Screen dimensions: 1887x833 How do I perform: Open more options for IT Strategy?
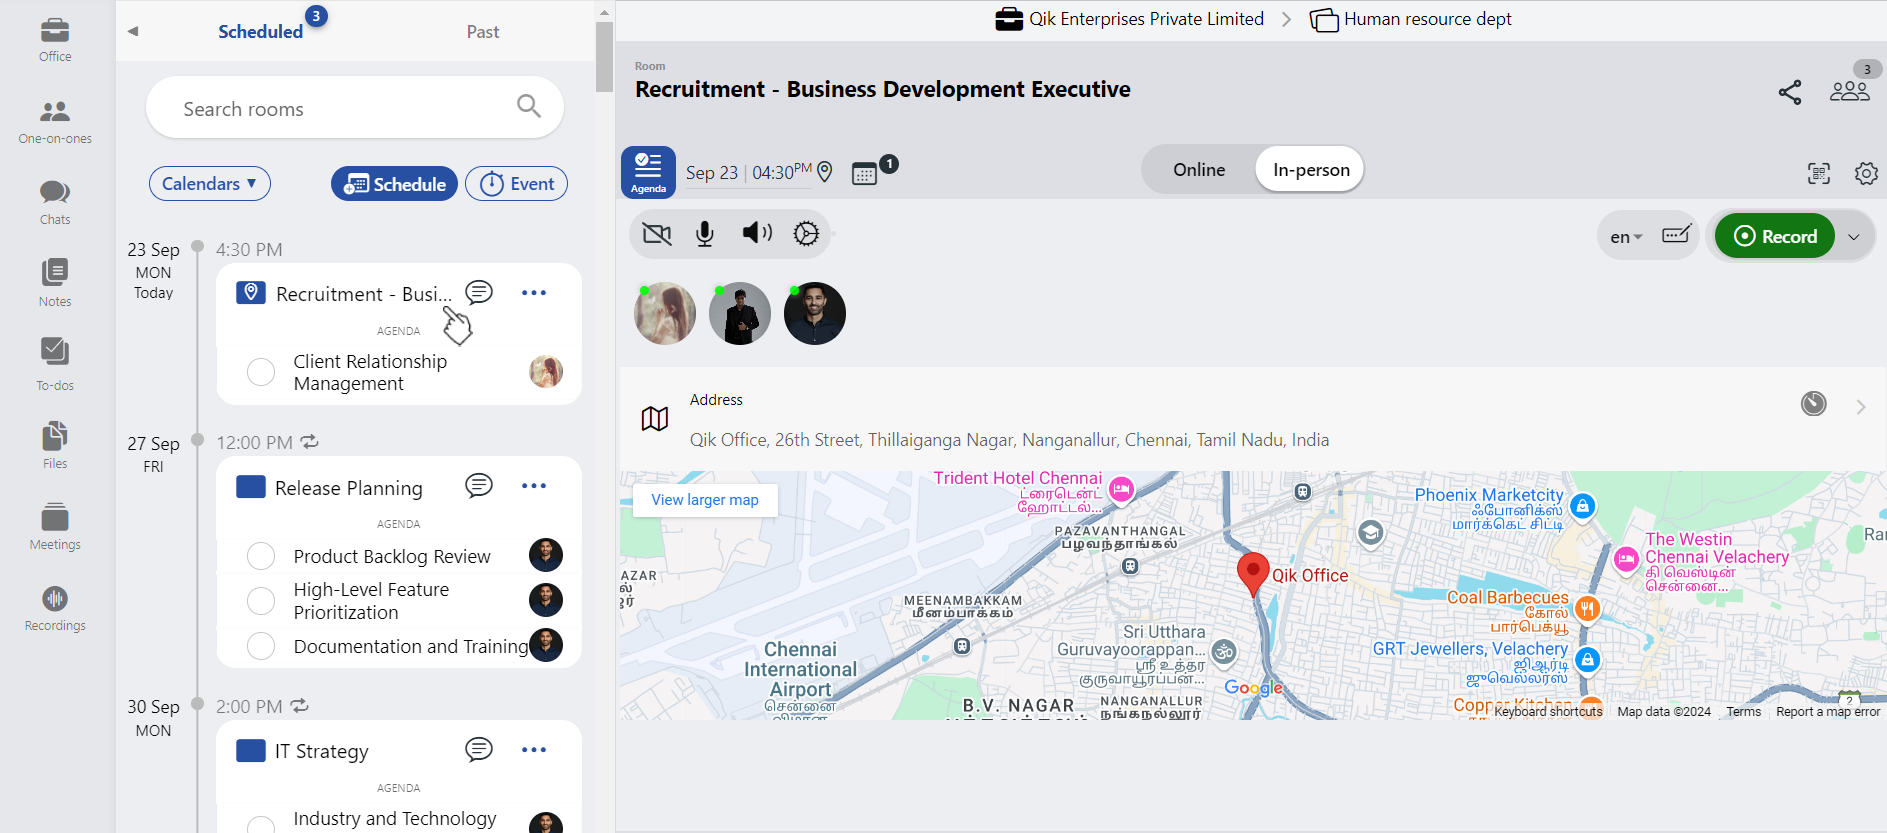[534, 750]
